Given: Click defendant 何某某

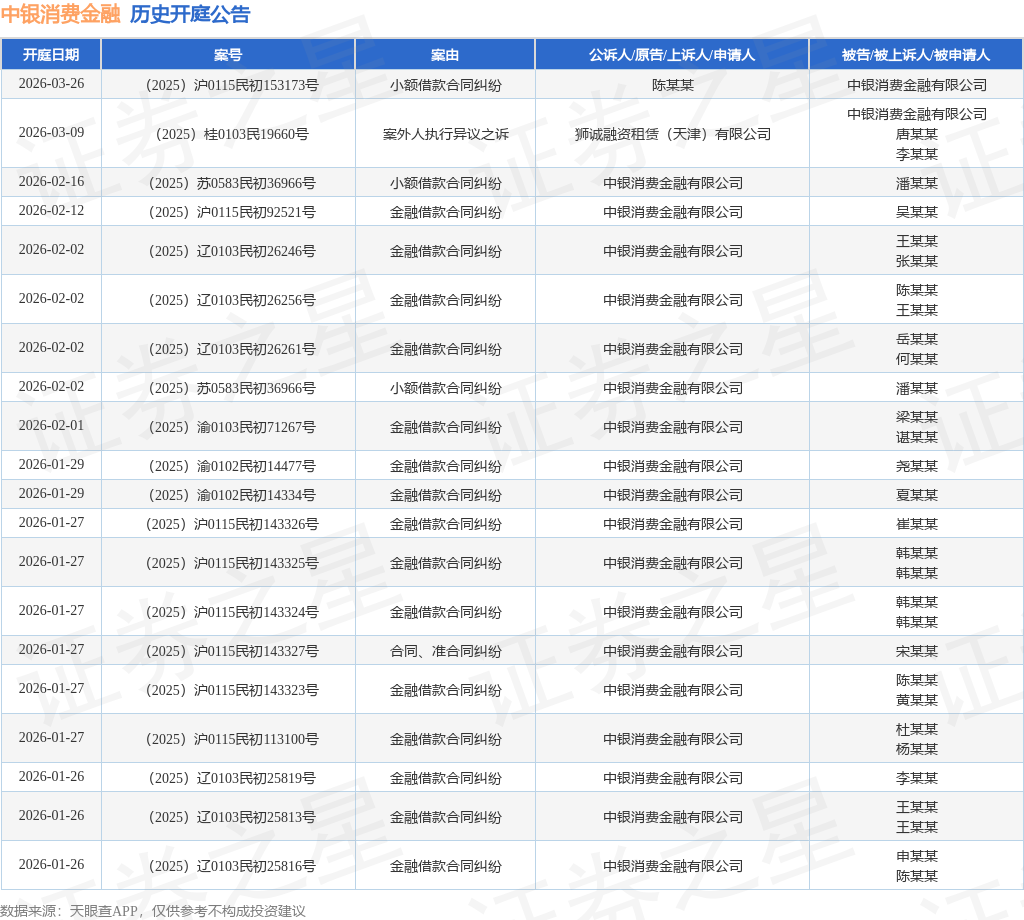Looking at the screenshot, I should point(917,358).
